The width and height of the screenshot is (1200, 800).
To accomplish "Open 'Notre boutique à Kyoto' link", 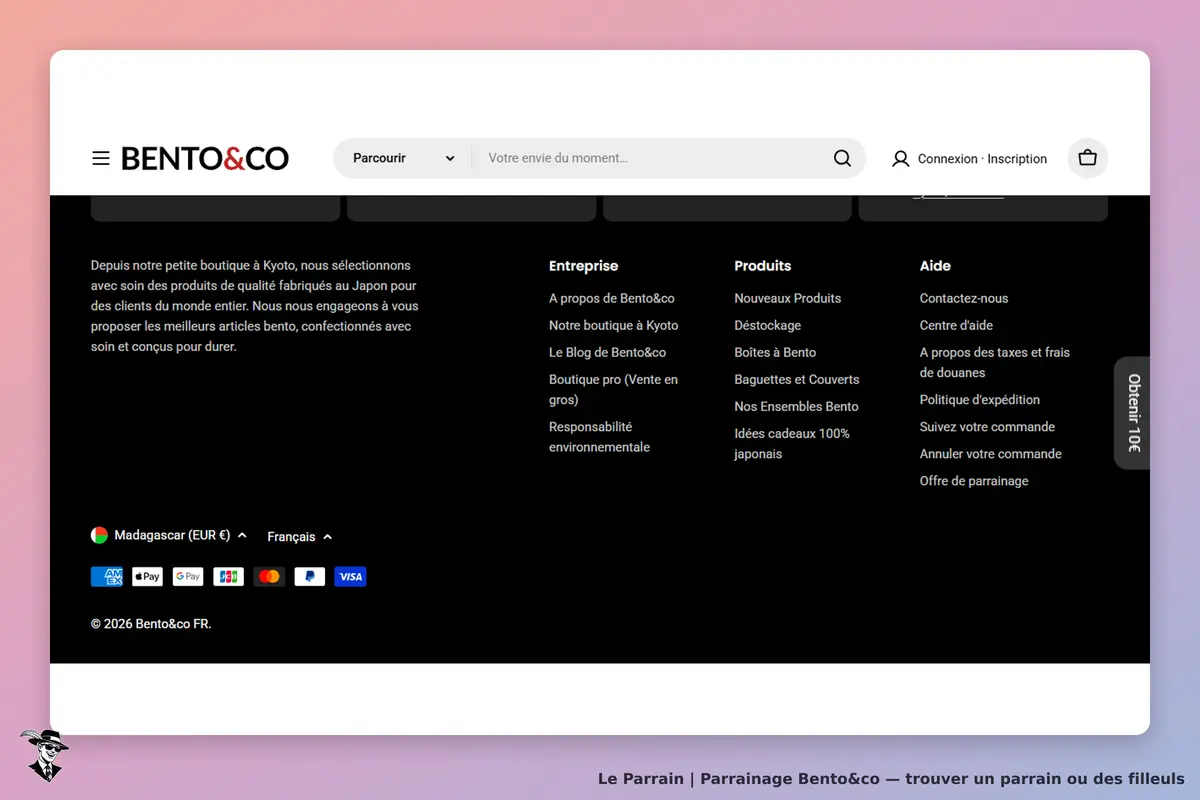I will [x=613, y=325].
